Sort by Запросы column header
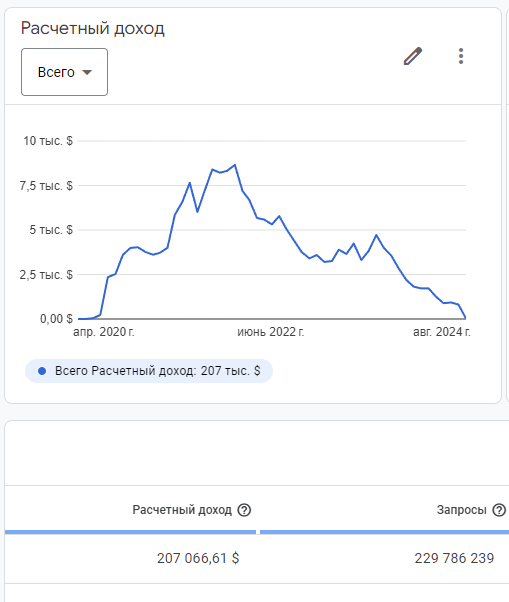The width and height of the screenshot is (509, 602). (461, 510)
